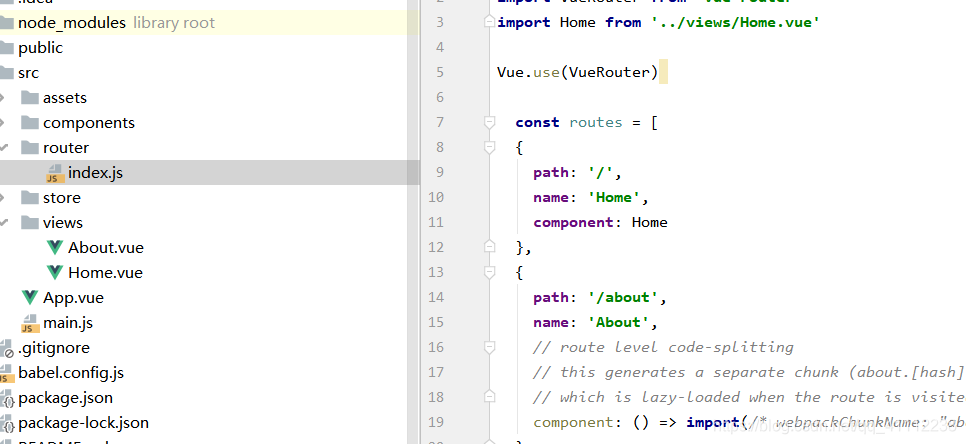This screenshot has height=444, width=966.
Task: Fold the object starting at line 8
Action: [x=489, y=147]
